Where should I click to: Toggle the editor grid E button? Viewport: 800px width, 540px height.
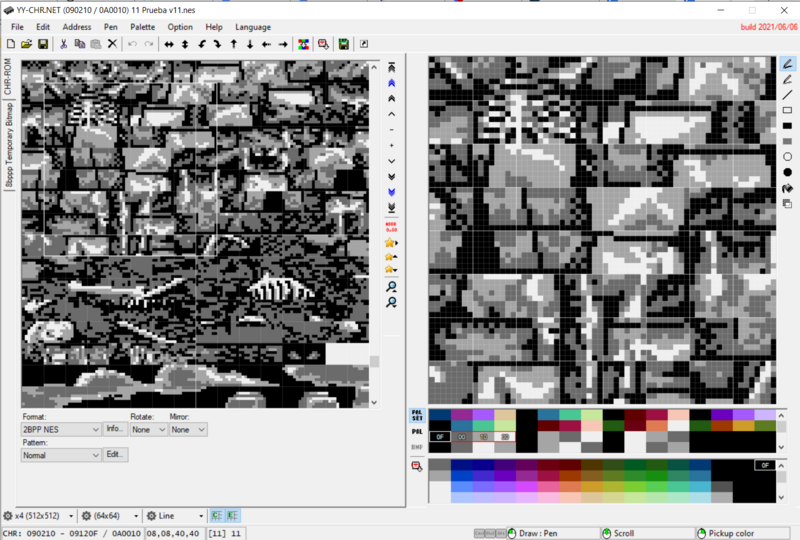(233, 516)
